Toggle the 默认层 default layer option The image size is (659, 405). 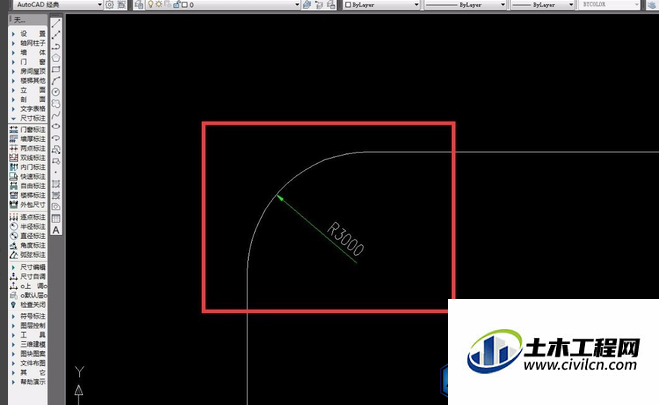(28, 295)
